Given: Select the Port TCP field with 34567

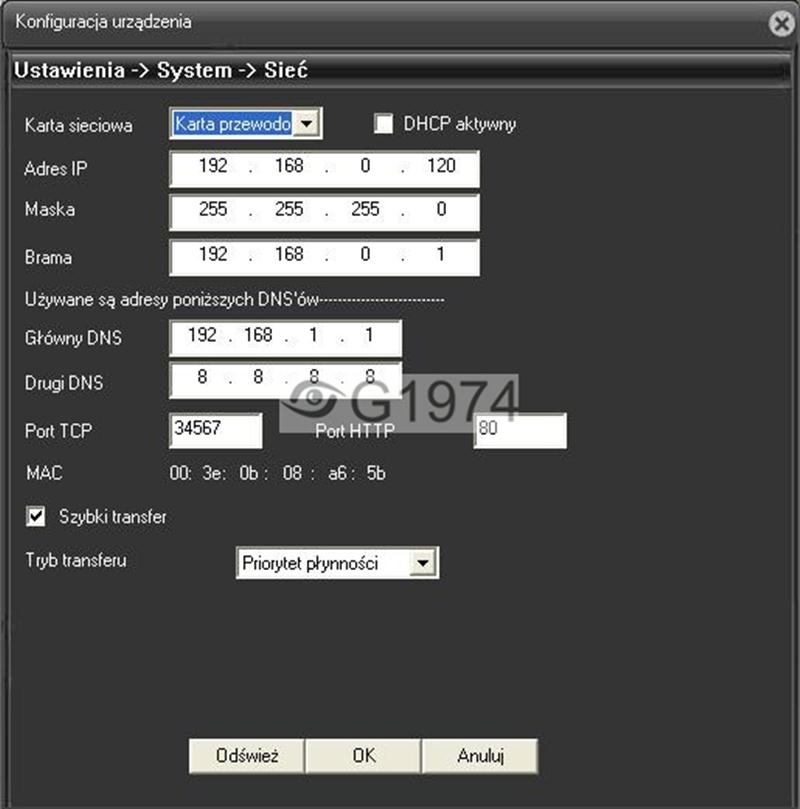Looking at the screenshot, I should 216,430.
